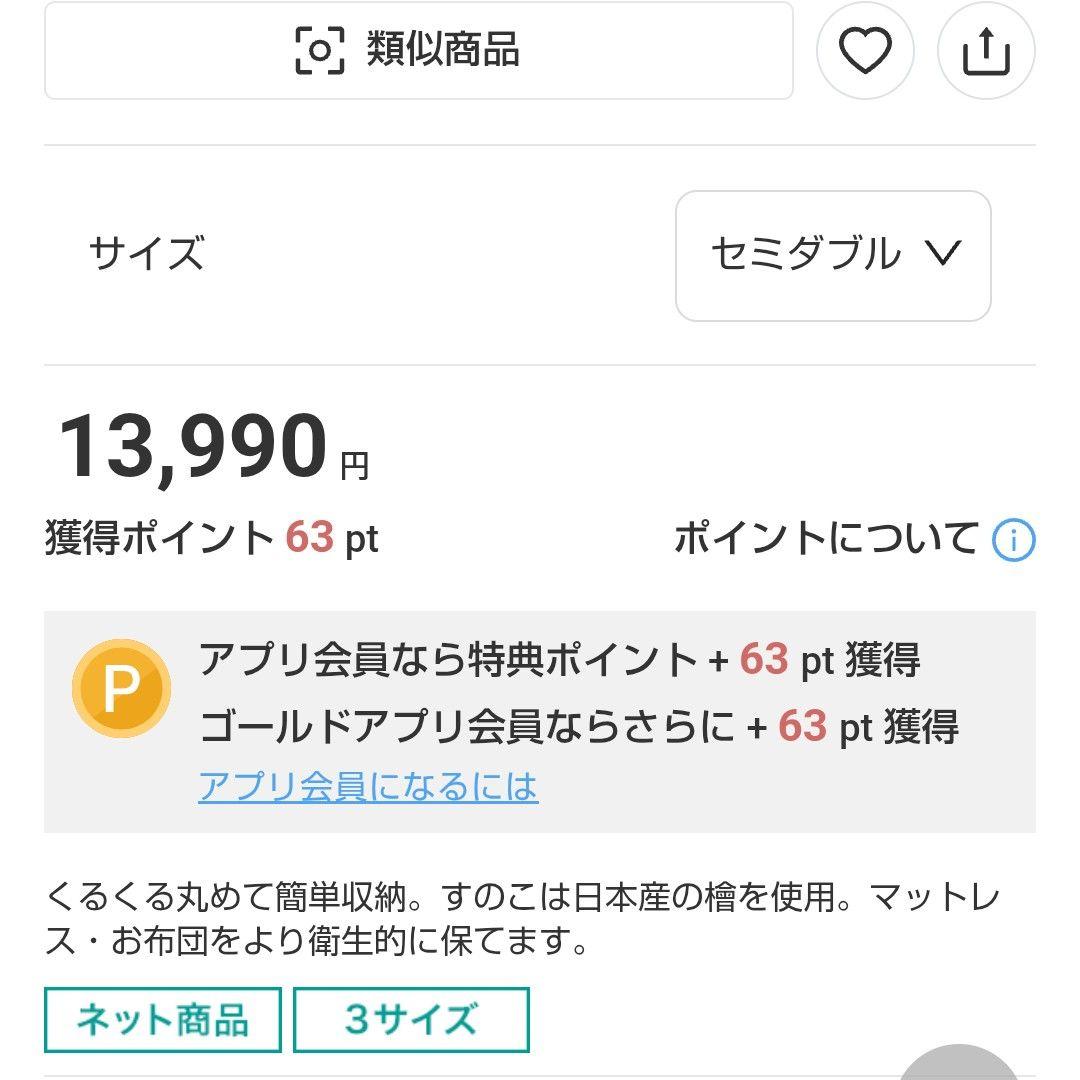This screenshot has width=1080, height=1080.
Task: Expand the size selector chevron
Action: coord(944,255)
